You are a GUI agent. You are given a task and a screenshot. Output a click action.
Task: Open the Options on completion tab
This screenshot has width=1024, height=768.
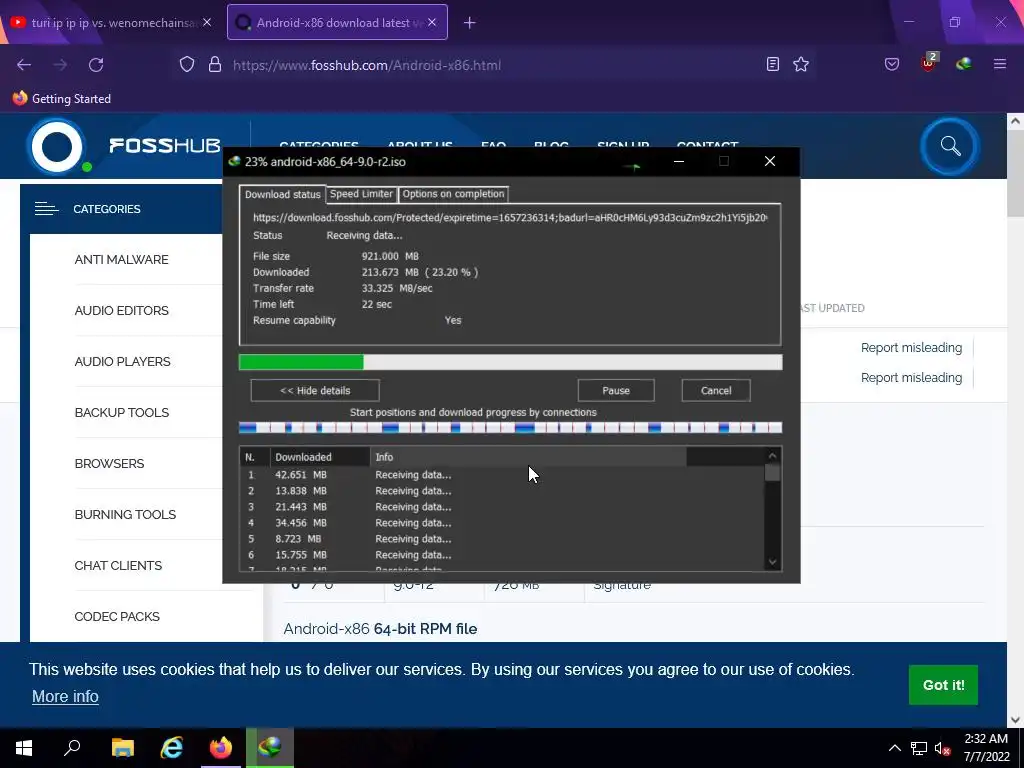coord(453,194)
